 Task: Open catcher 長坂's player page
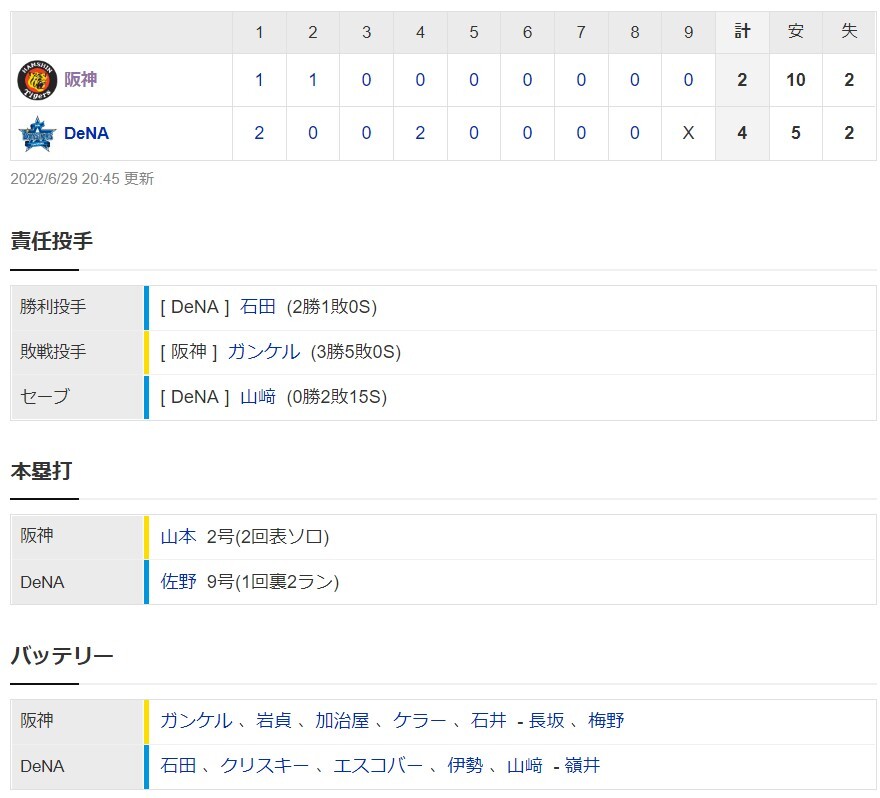click(546, 721)
